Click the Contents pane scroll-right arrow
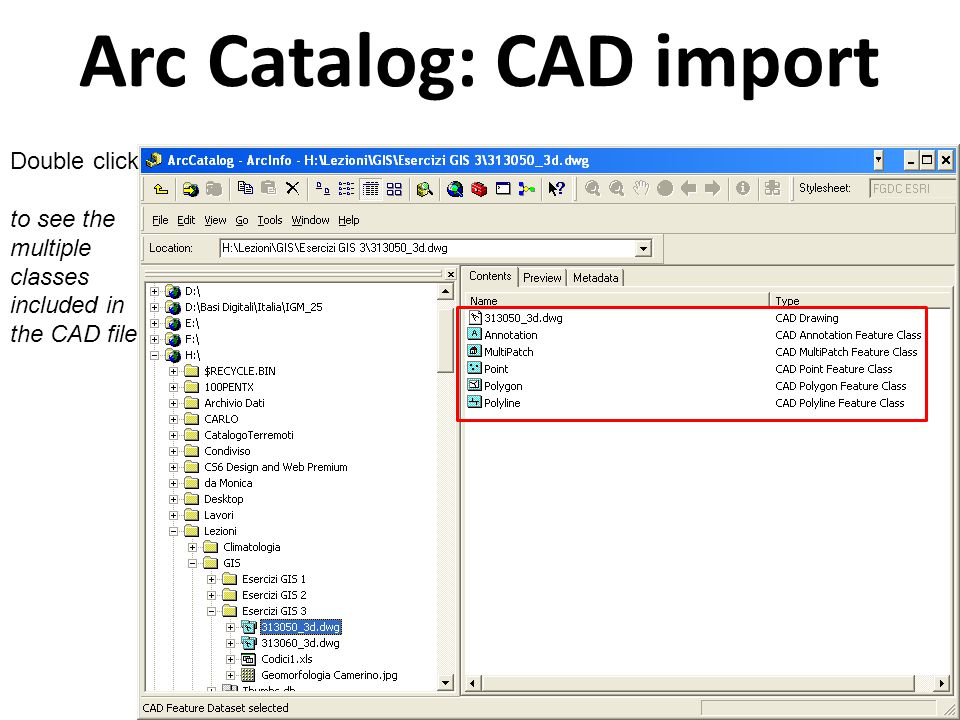 click(942, 683)
